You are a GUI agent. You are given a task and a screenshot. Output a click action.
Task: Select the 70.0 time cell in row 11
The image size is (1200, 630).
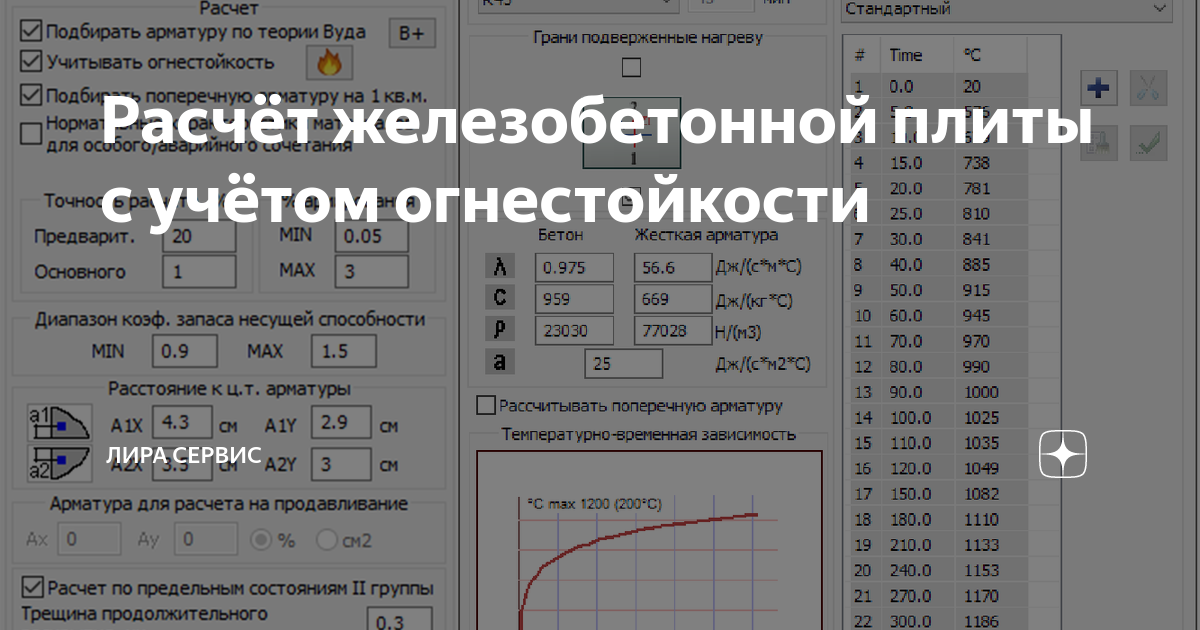[x=919, y=341]
